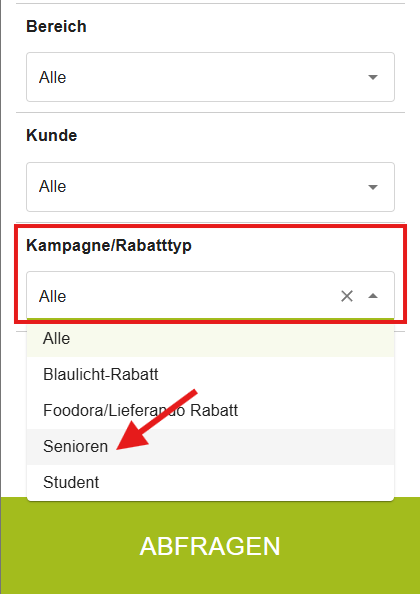
Task: Click the Kampagne/Rabatttyp heading label
Action: coord(109,245)
